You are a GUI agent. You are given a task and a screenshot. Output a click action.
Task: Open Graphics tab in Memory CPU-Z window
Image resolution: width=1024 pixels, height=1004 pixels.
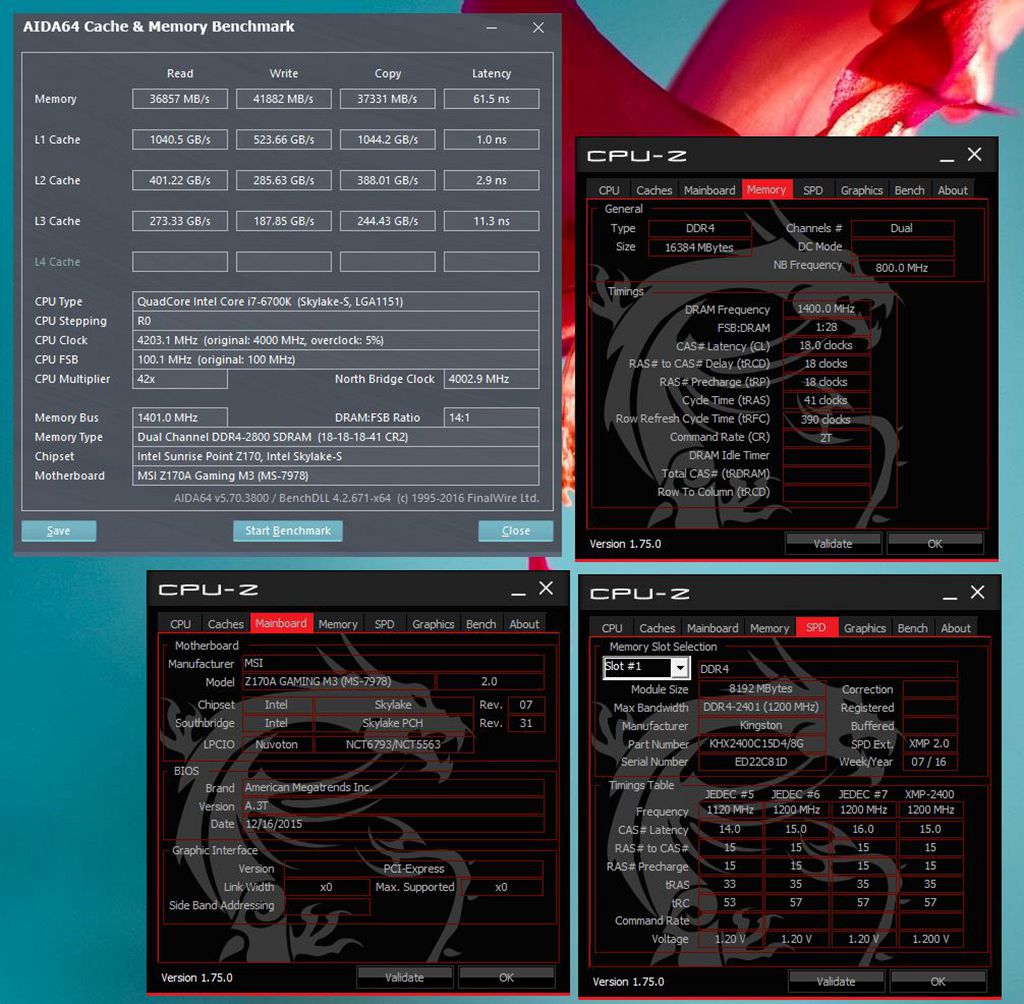[x=861, y=190]
